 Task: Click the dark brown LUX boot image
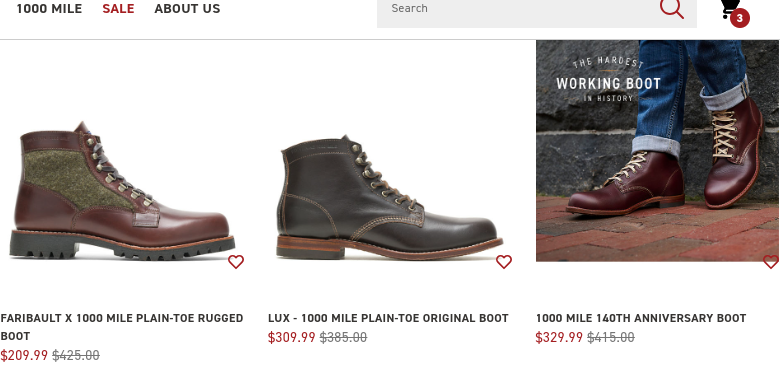pos(390,197)
